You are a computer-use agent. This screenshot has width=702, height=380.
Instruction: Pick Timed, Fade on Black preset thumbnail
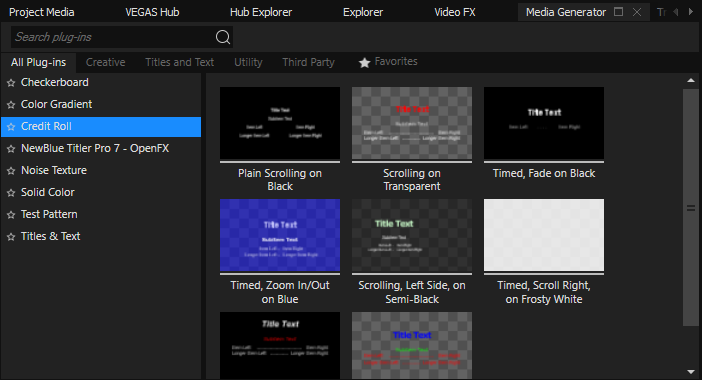click(544, 124)
